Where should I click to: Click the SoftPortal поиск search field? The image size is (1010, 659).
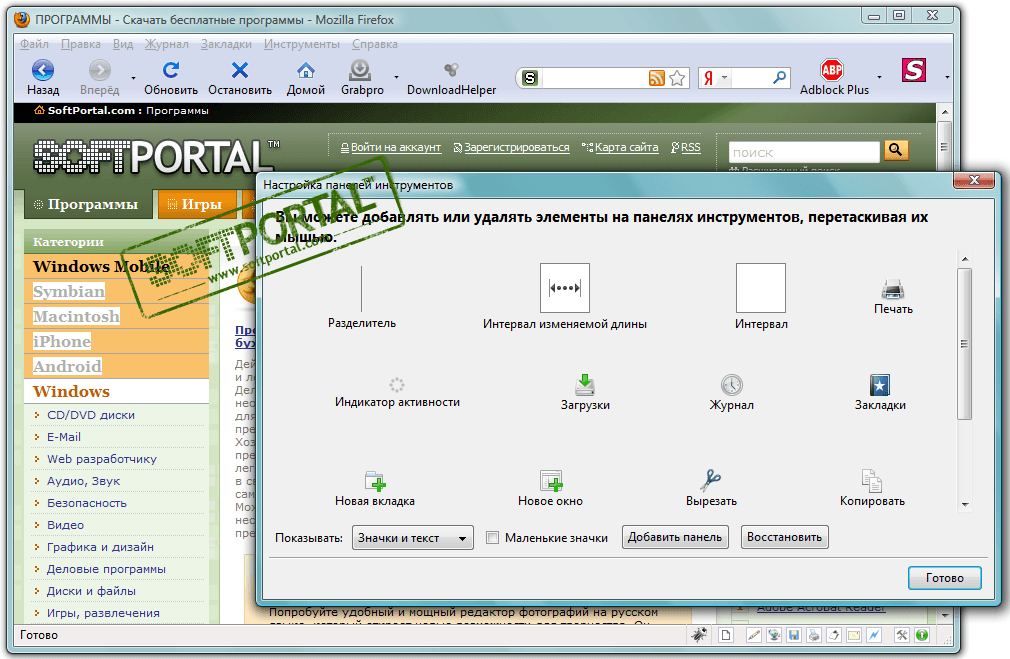pyautogui.click(x=804, y=153)
